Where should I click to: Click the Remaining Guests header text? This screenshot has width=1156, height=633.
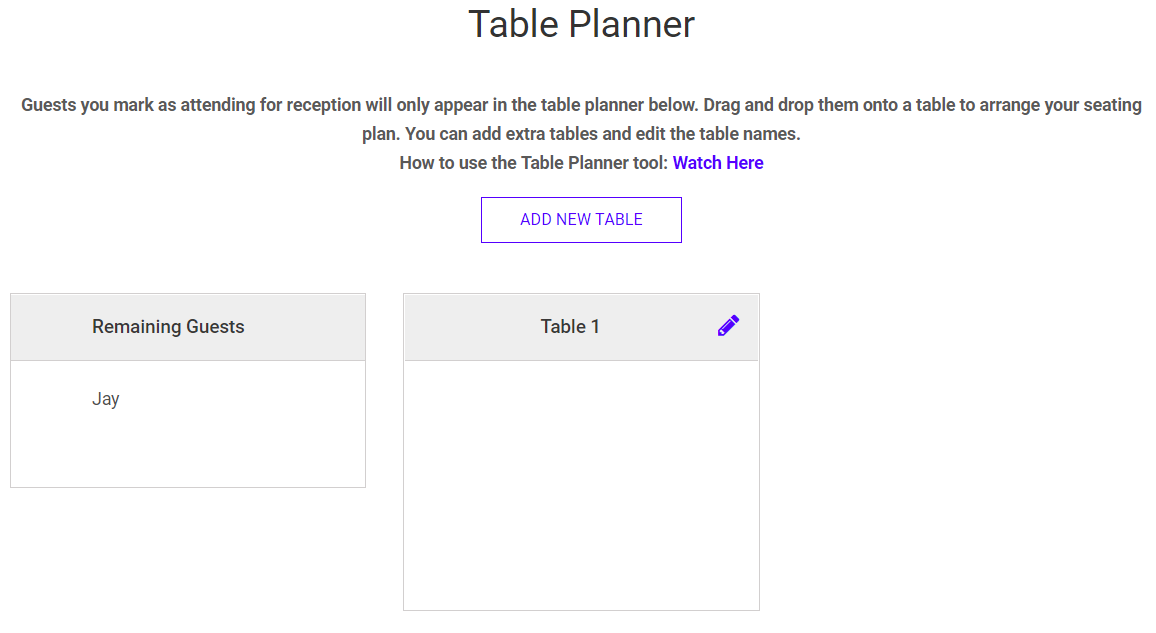(x=168, y=327)
